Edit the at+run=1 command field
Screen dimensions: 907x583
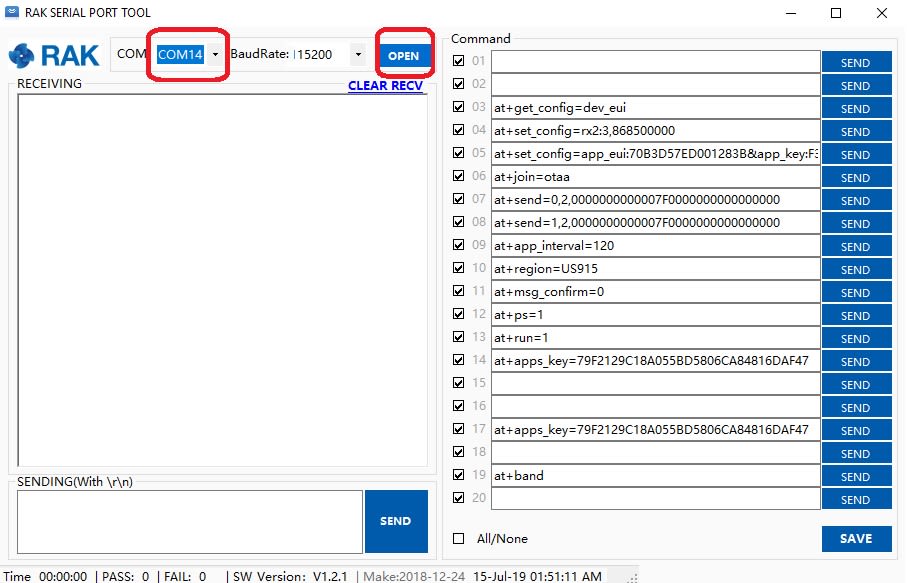(655, 337)
